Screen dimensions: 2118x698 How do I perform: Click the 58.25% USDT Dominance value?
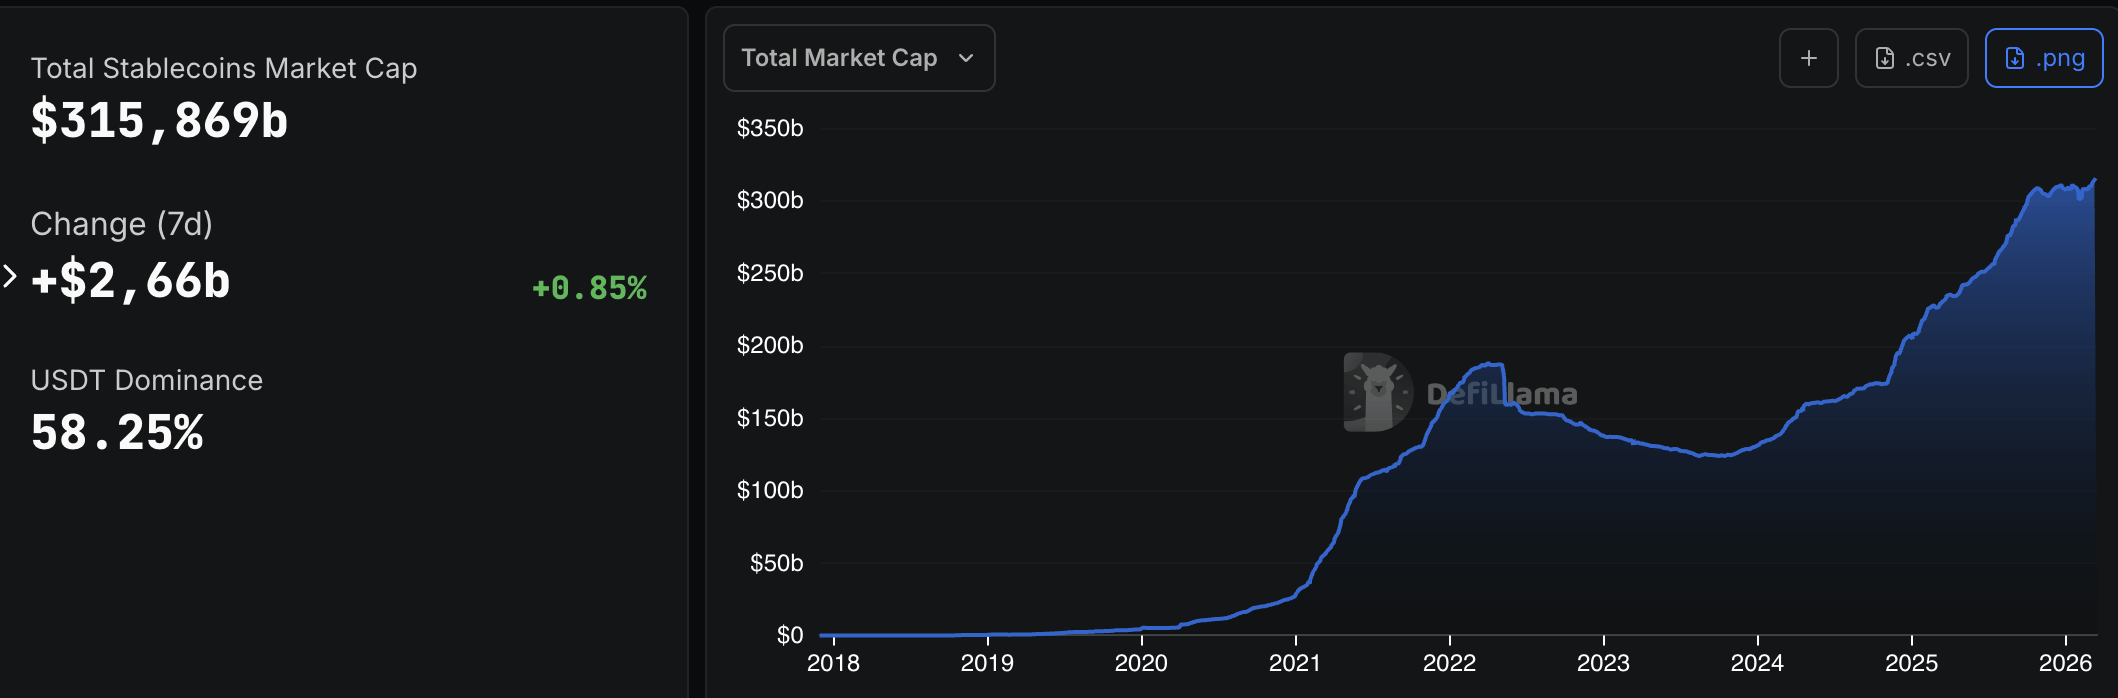click(x=117, y=433)
